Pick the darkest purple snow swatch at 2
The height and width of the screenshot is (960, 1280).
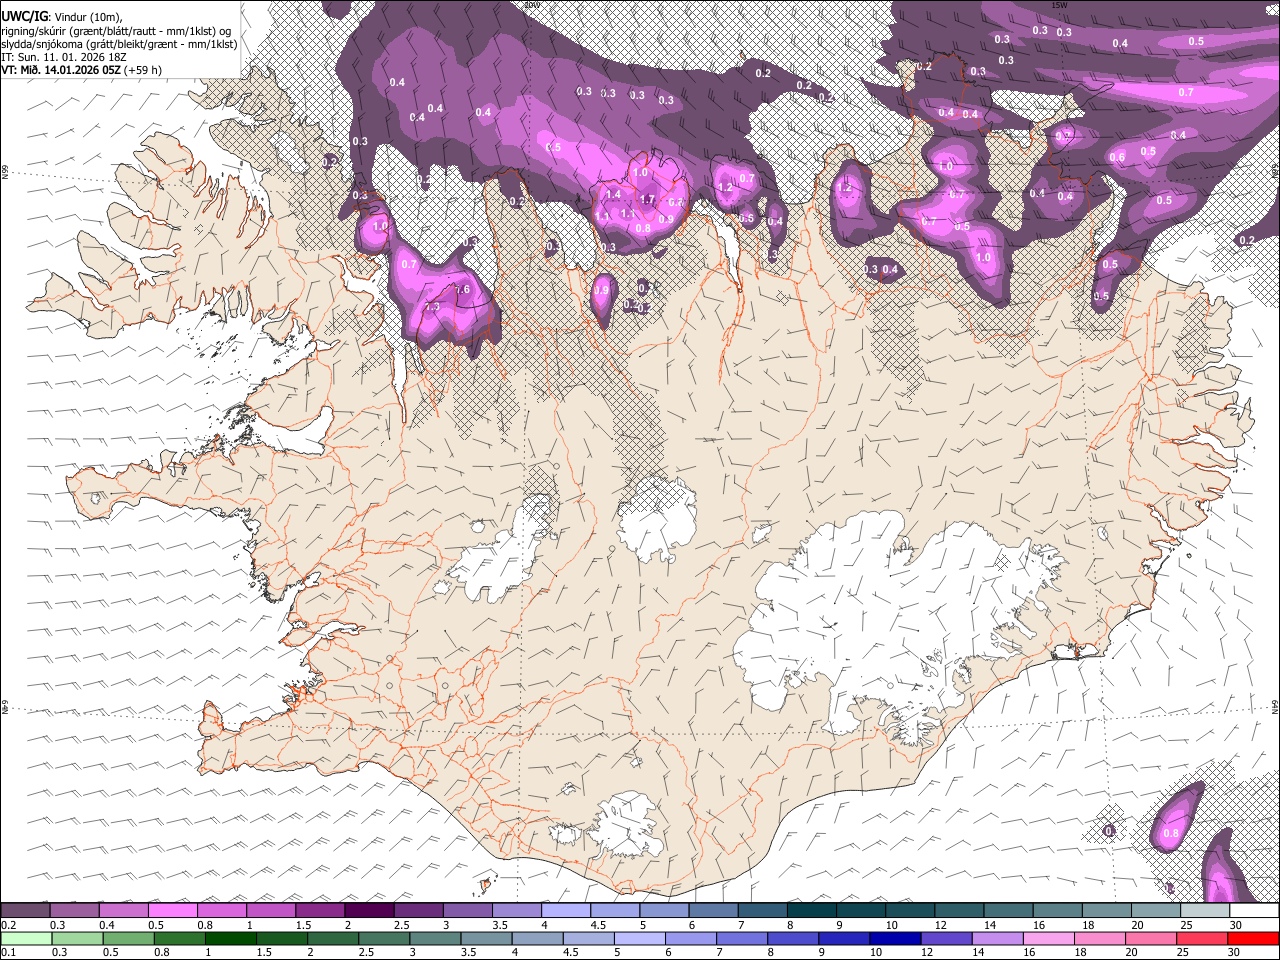369,911
